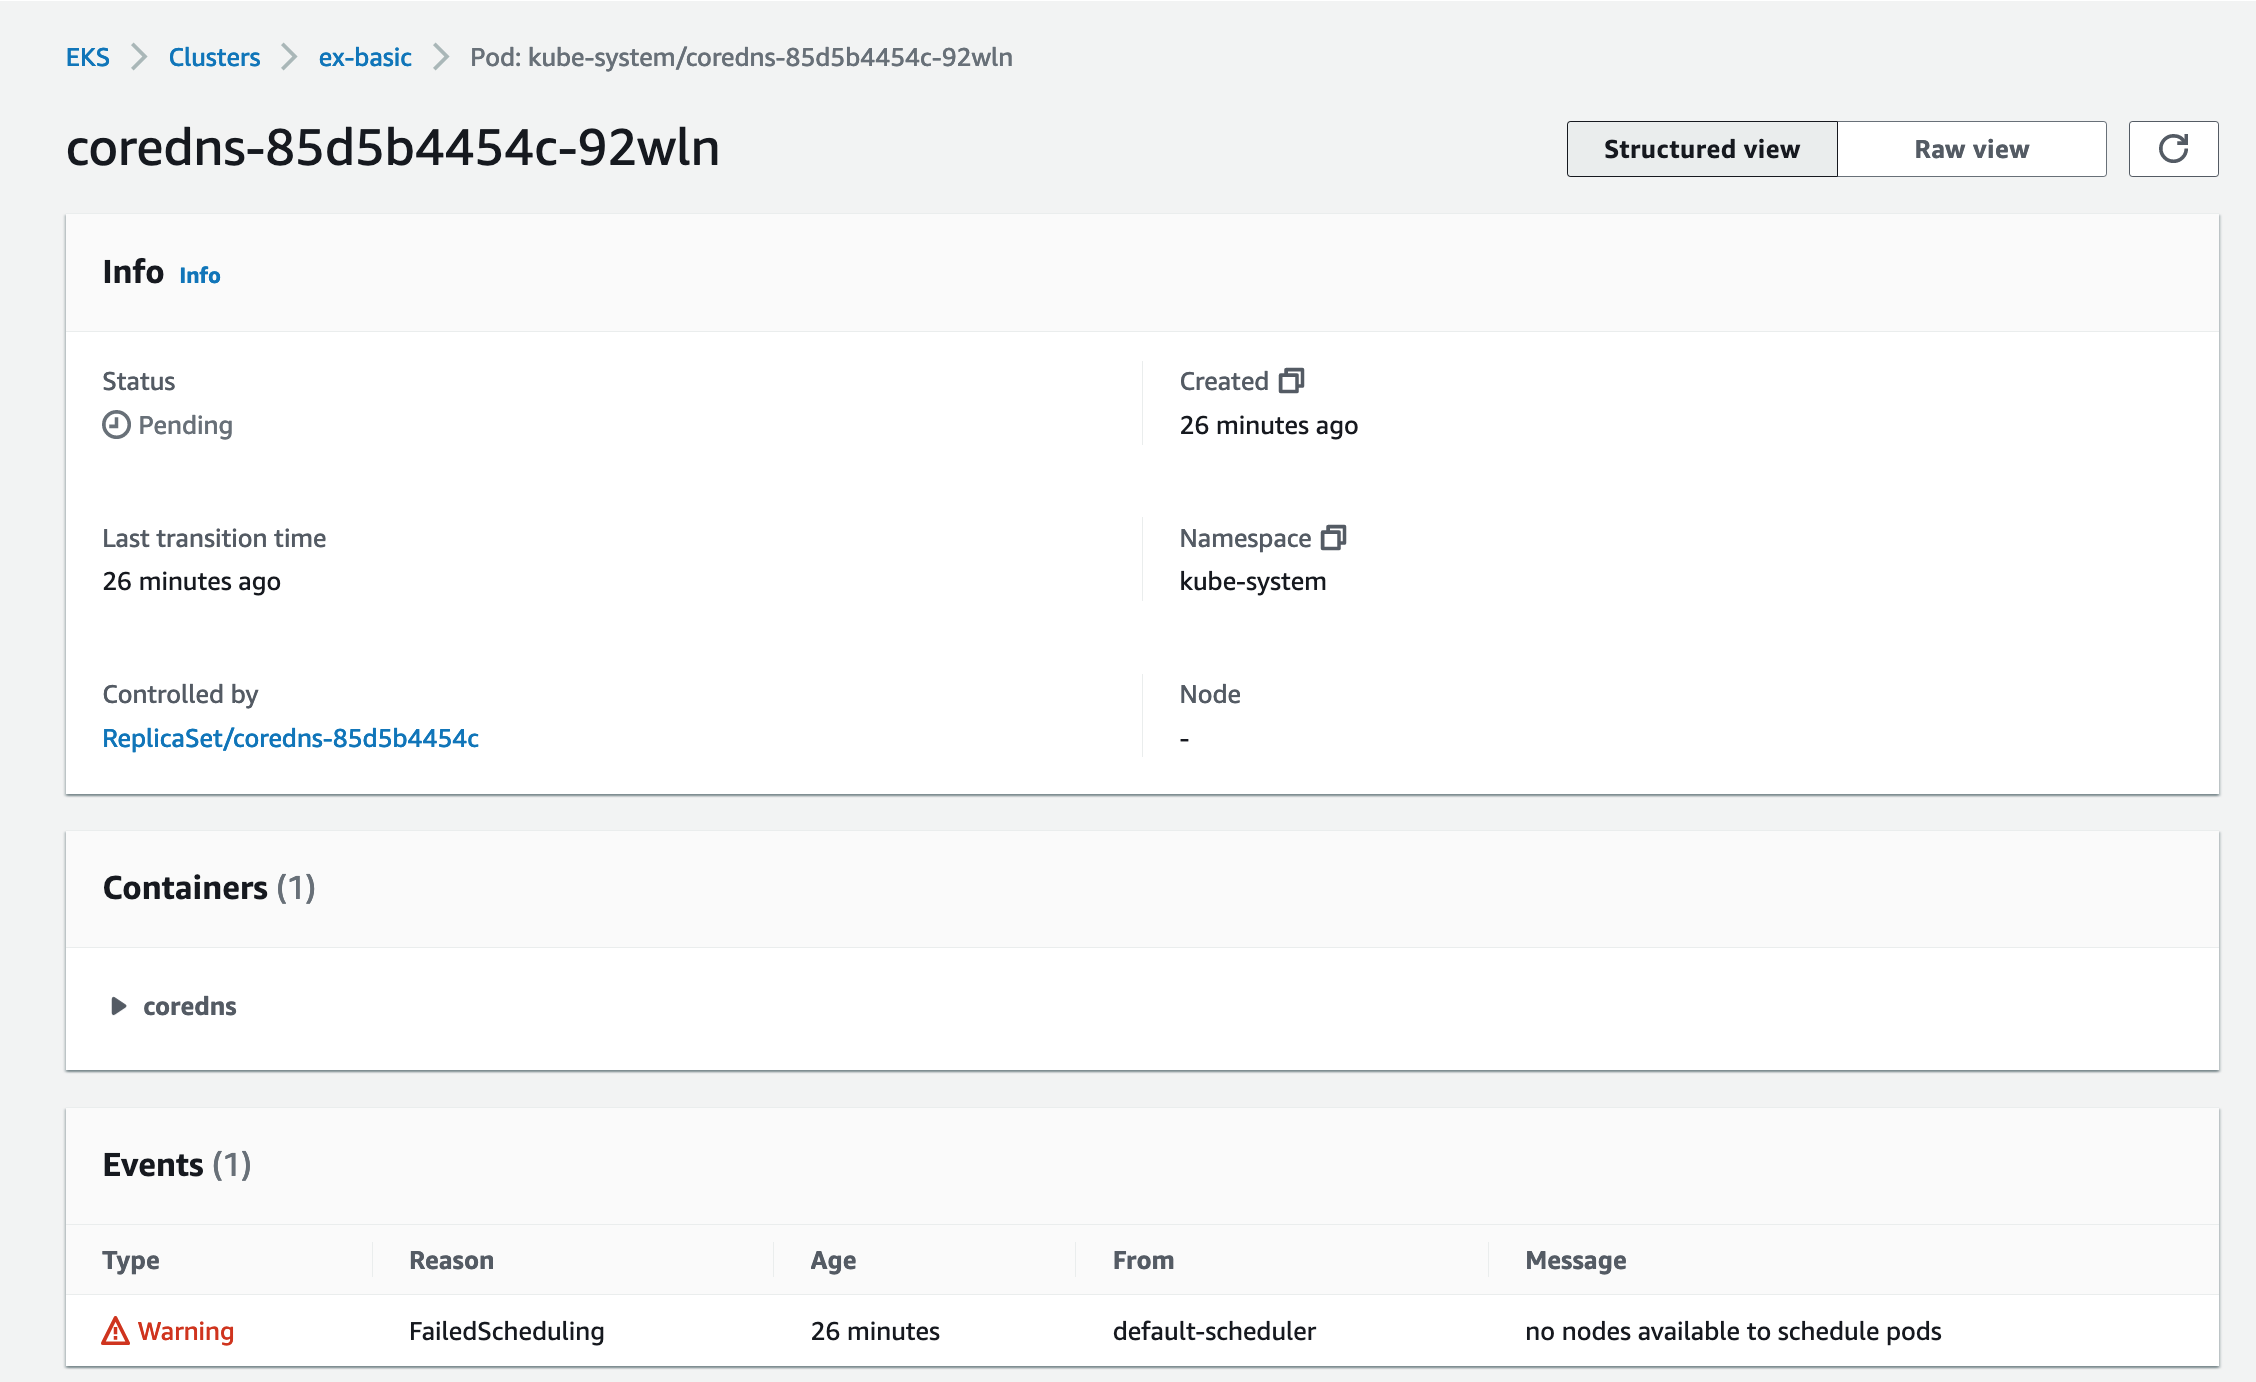2256x1382 pixels.
Task: Select the pod title coredns-85d5b4454c-92wln
Action: tap(393, 147)
